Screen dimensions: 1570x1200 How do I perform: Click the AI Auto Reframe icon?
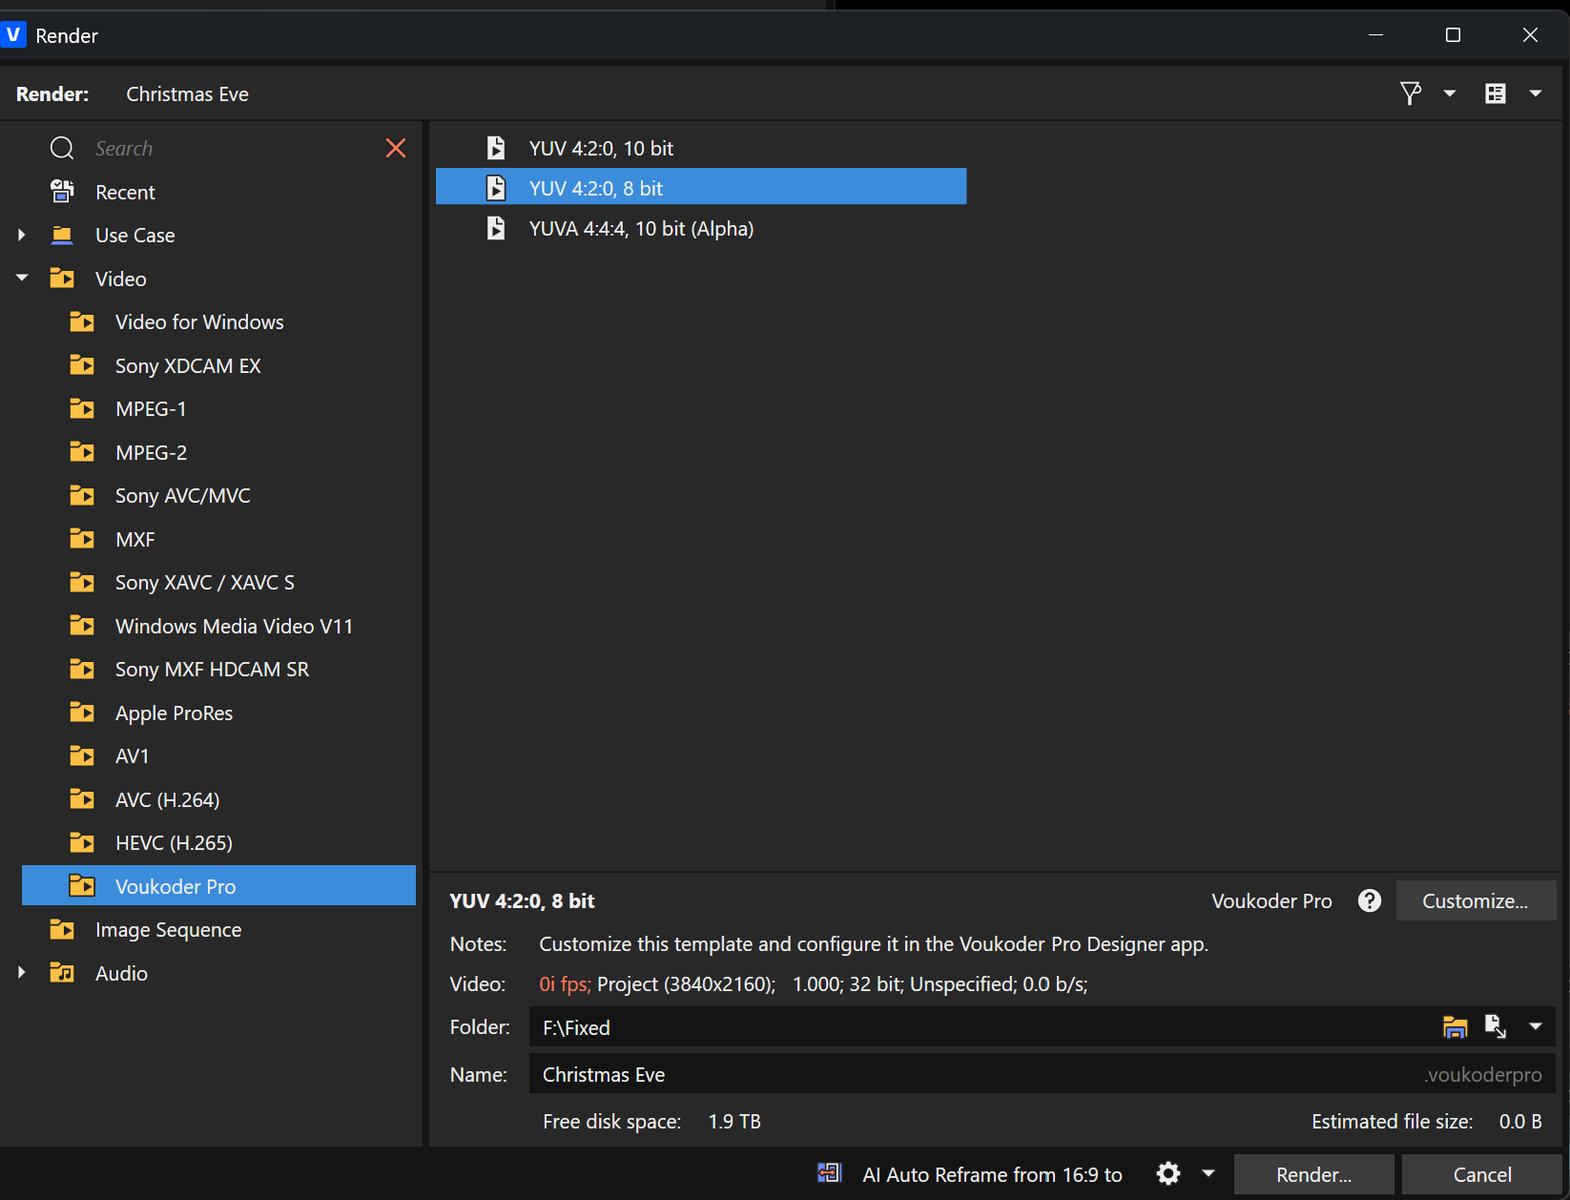tap(829, 1174)
